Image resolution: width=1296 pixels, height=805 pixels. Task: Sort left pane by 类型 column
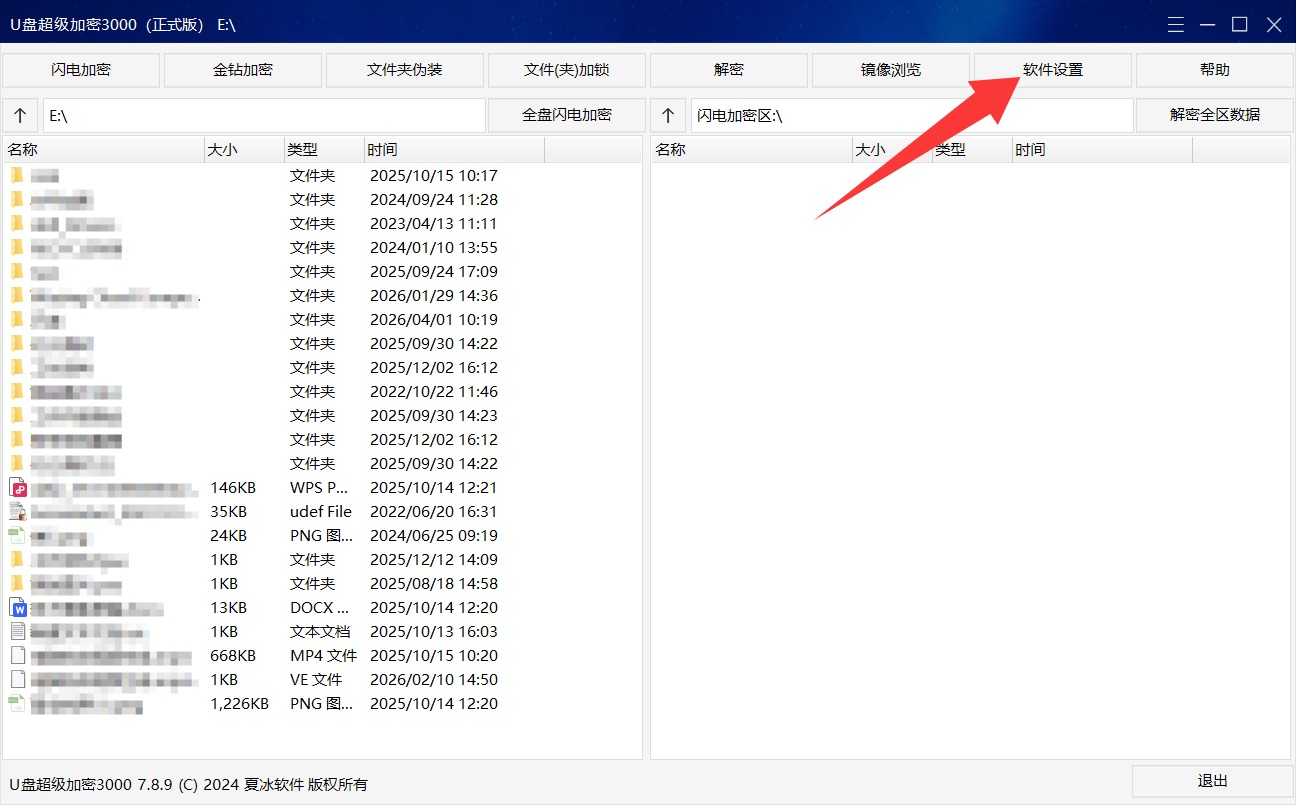point(324,150)
